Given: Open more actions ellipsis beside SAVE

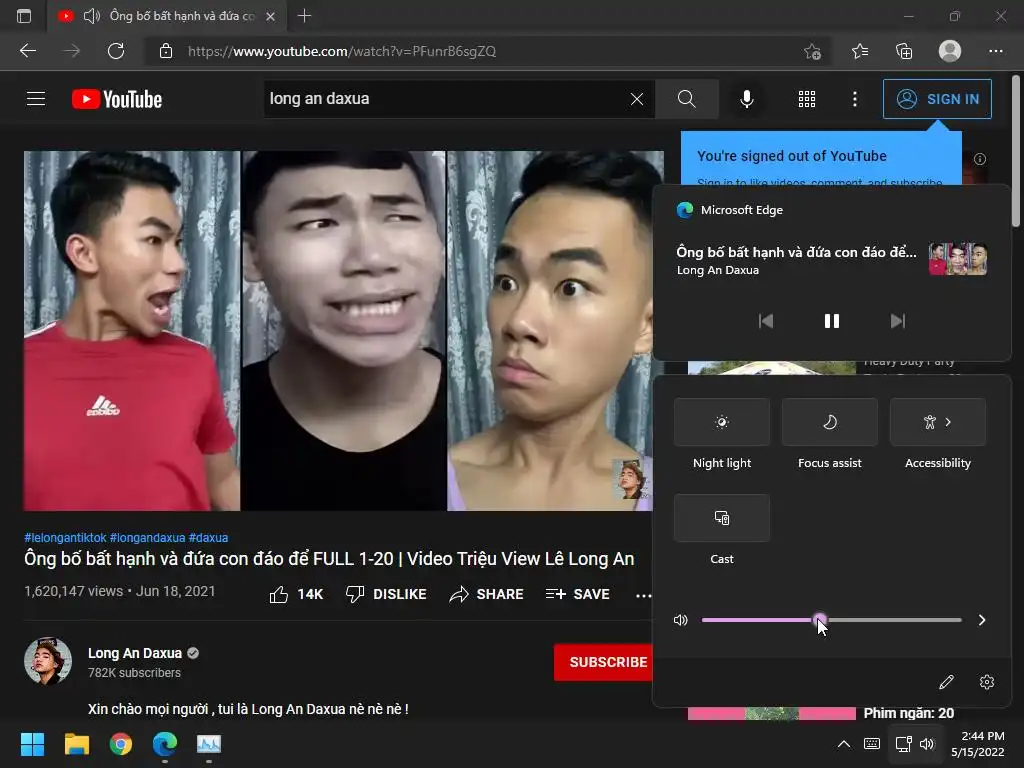Looking at the screenshot, I should click(643, 595).
